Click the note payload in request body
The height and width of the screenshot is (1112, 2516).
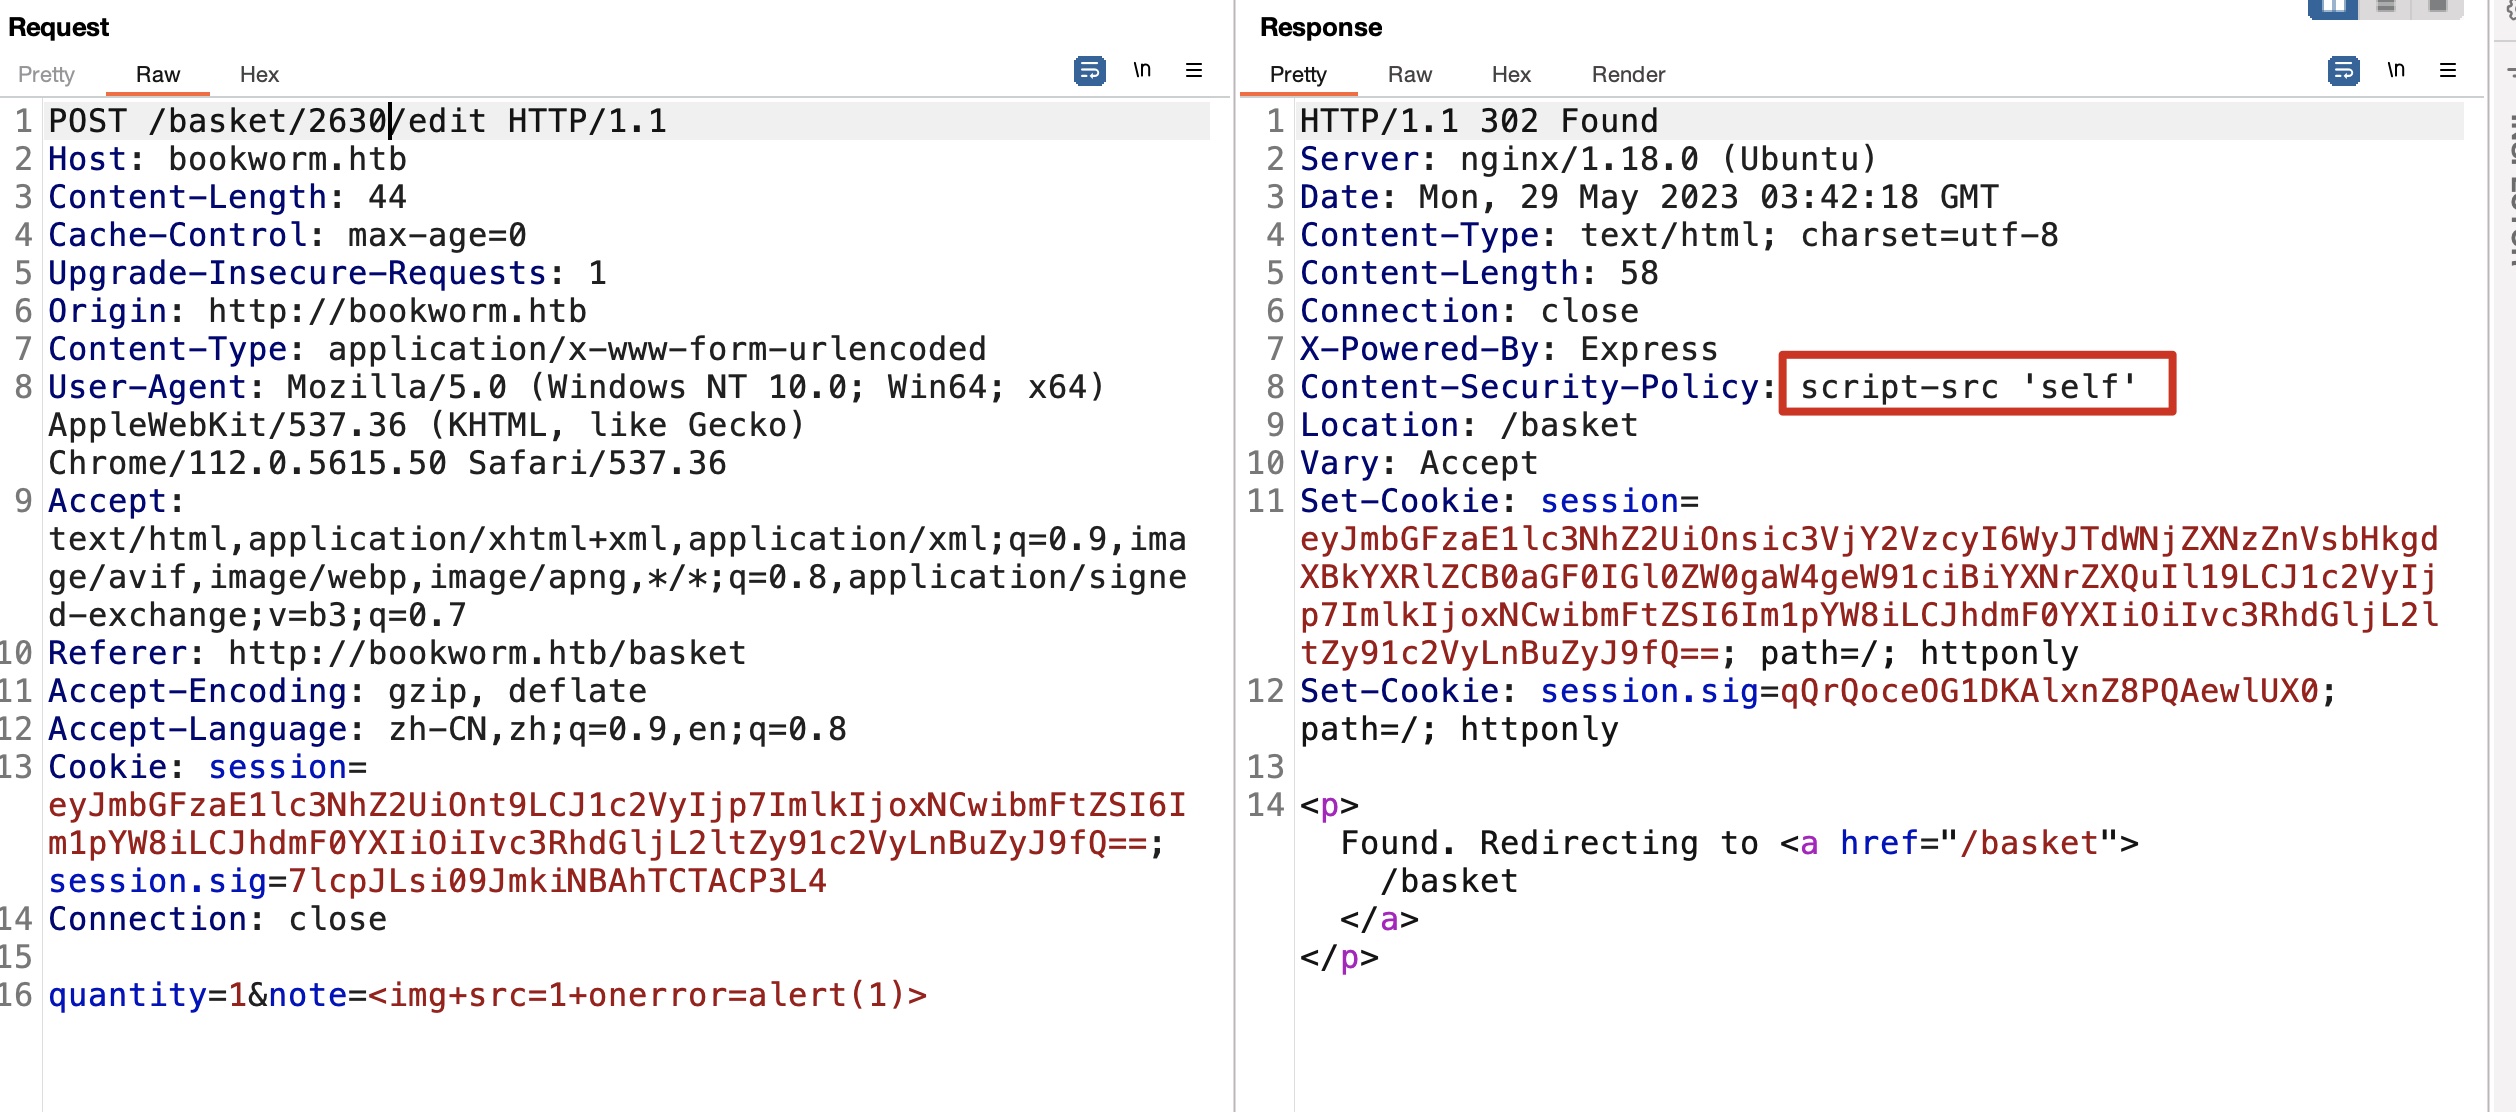(x=647, y=995)
